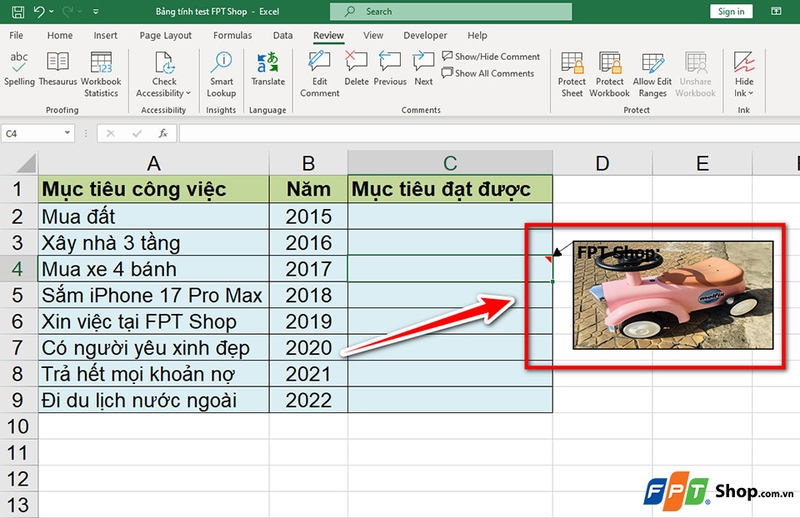
Task: Click cell "Đi du lịch nước ngoài"
Action: point(154,400)
